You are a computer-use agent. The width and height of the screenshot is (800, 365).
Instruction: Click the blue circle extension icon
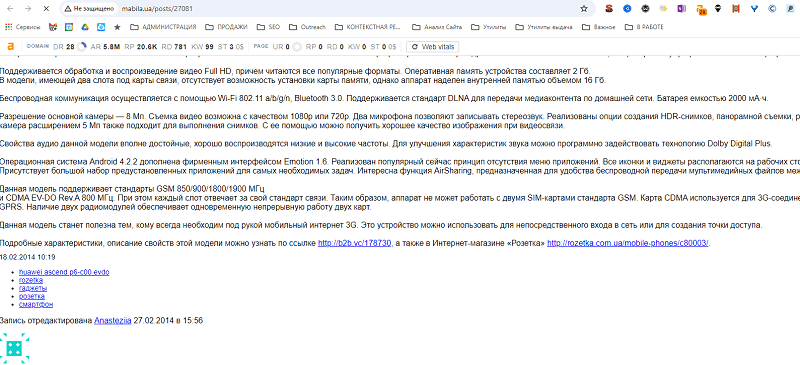click(627, 9)
